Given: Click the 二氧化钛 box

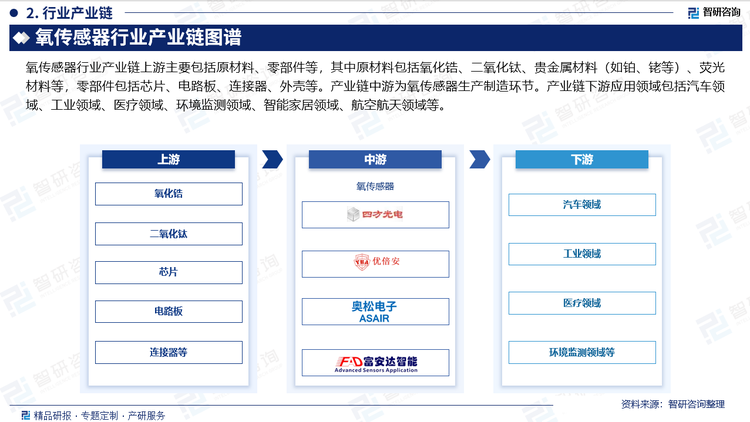Looking at the screenshot, I should point(169,233).
